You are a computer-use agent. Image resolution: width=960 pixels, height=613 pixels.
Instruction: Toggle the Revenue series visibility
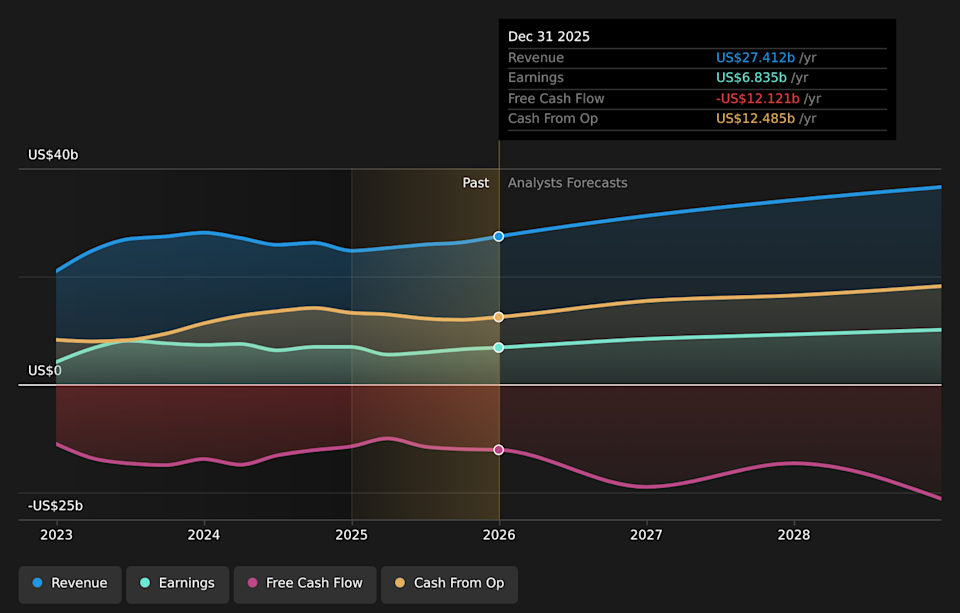click(69, 583)
